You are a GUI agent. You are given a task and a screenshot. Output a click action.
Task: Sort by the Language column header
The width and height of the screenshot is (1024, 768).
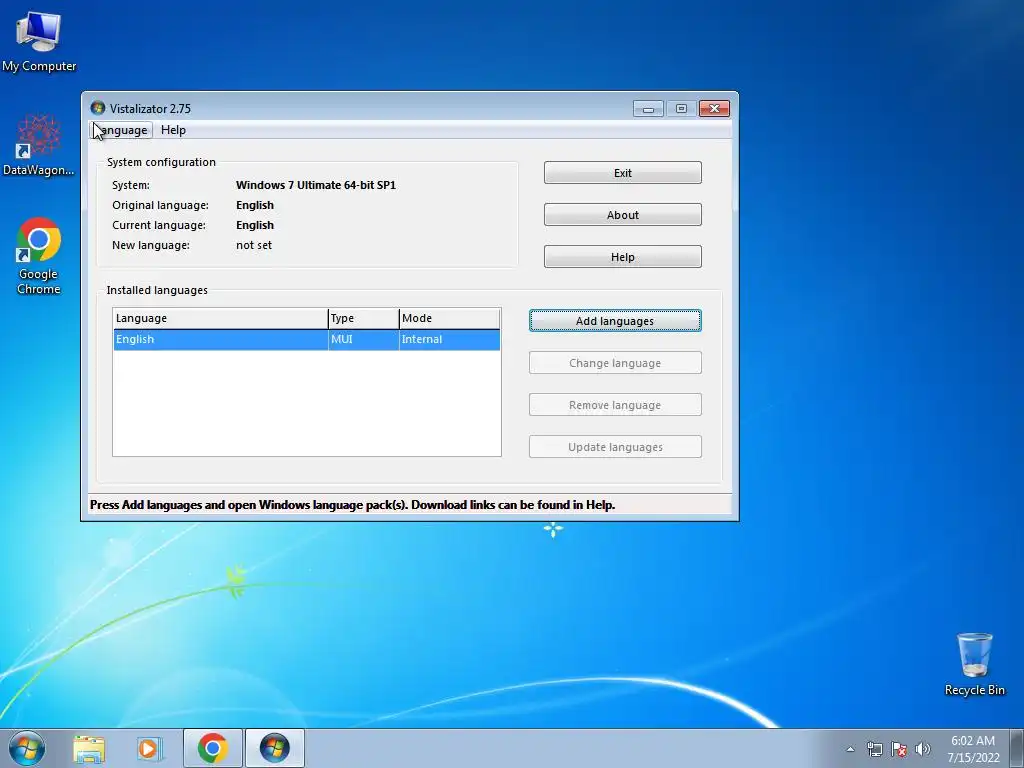[220, 318]
